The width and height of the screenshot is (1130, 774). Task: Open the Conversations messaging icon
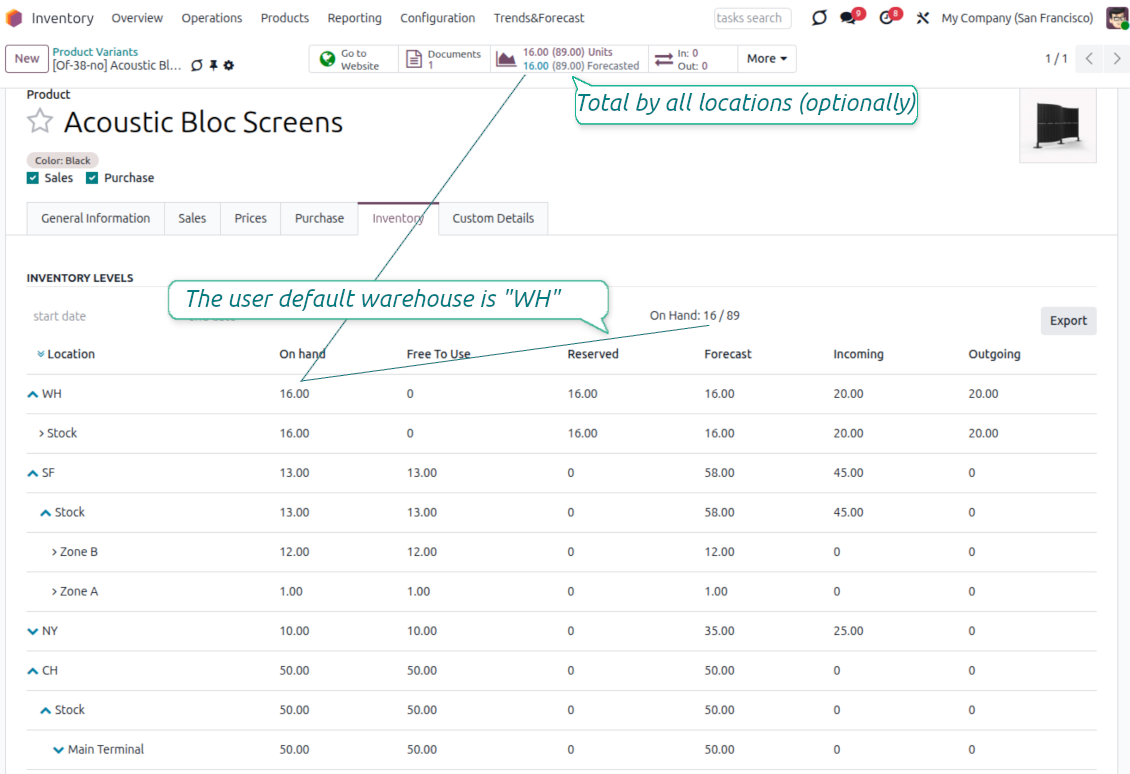(x=848, y=18)
